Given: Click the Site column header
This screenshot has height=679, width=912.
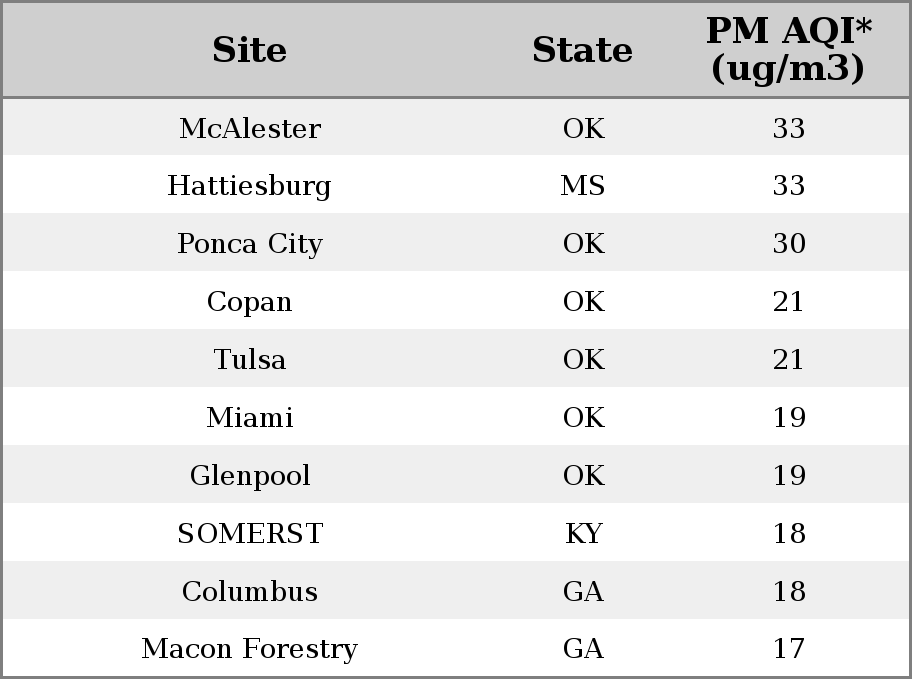Looking at the screenshot, I should (x=250, y=50).
